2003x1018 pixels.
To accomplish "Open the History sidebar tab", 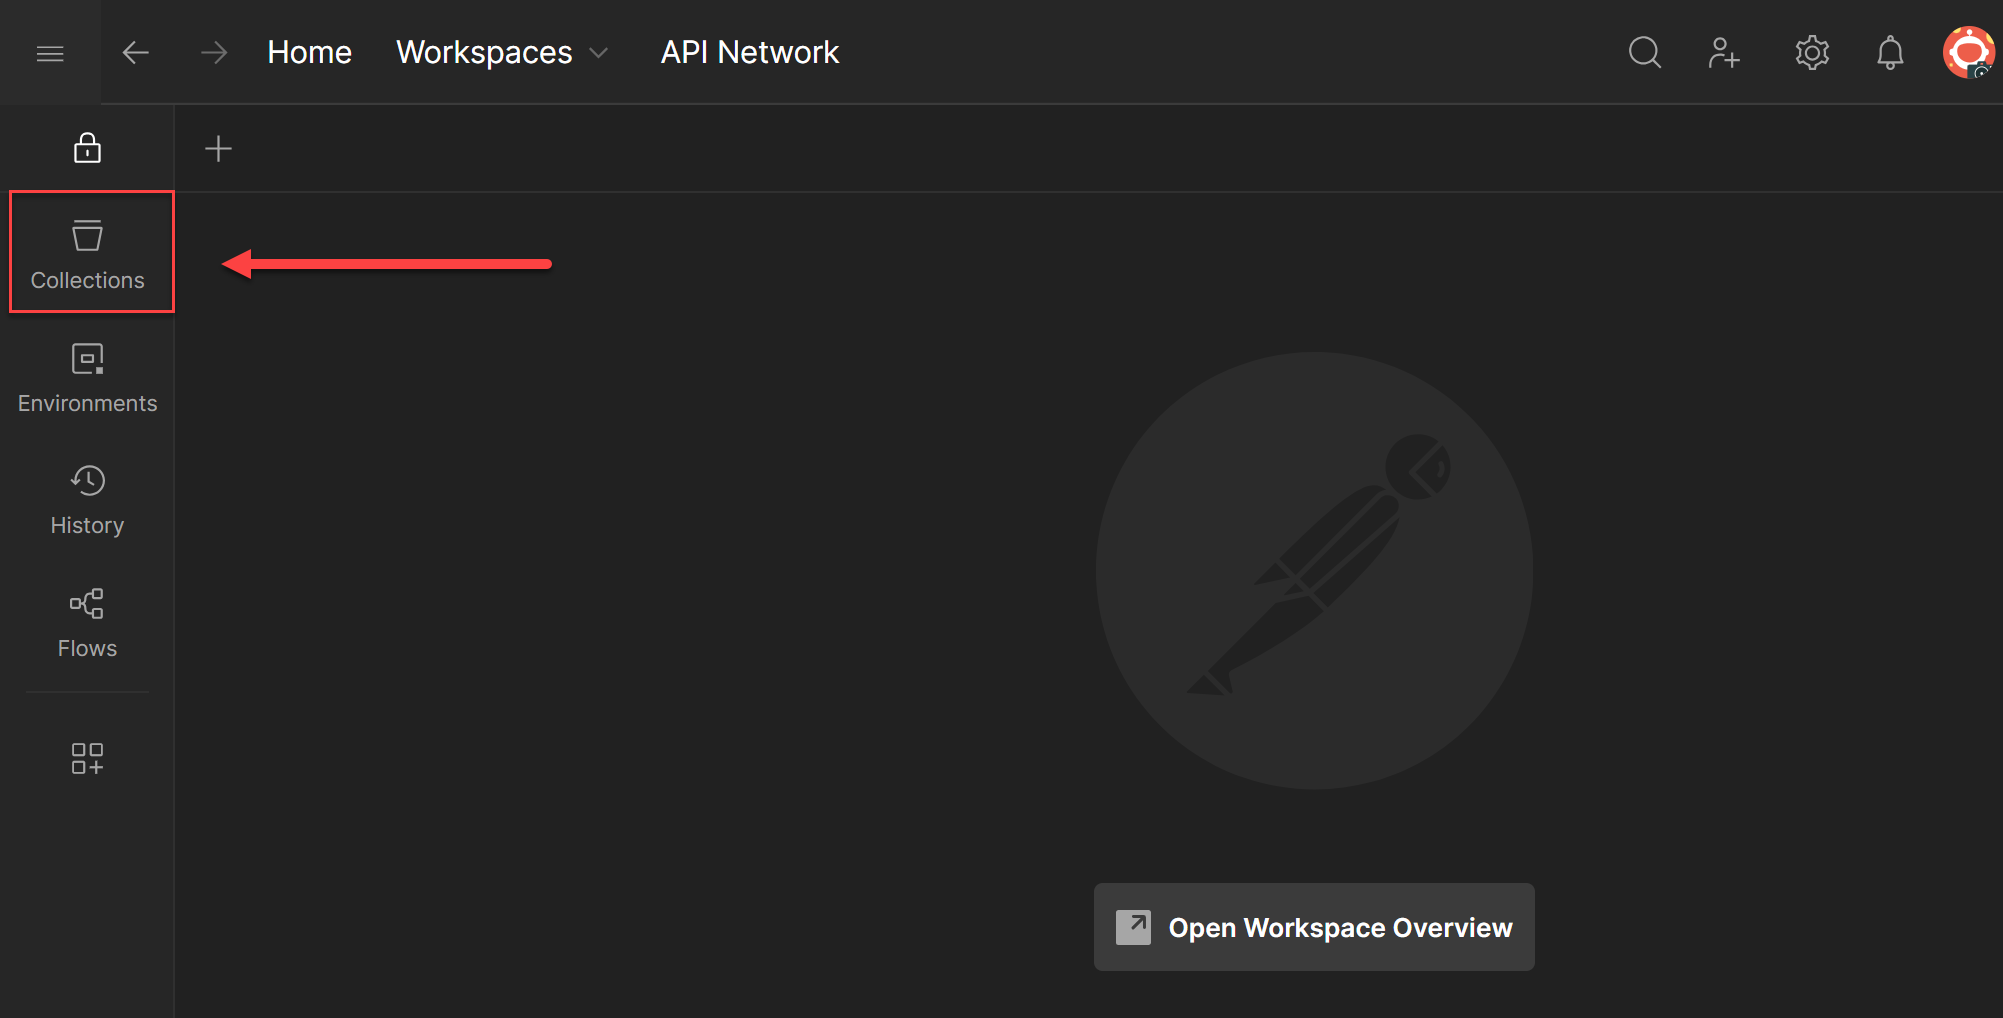I will [88, 500].
